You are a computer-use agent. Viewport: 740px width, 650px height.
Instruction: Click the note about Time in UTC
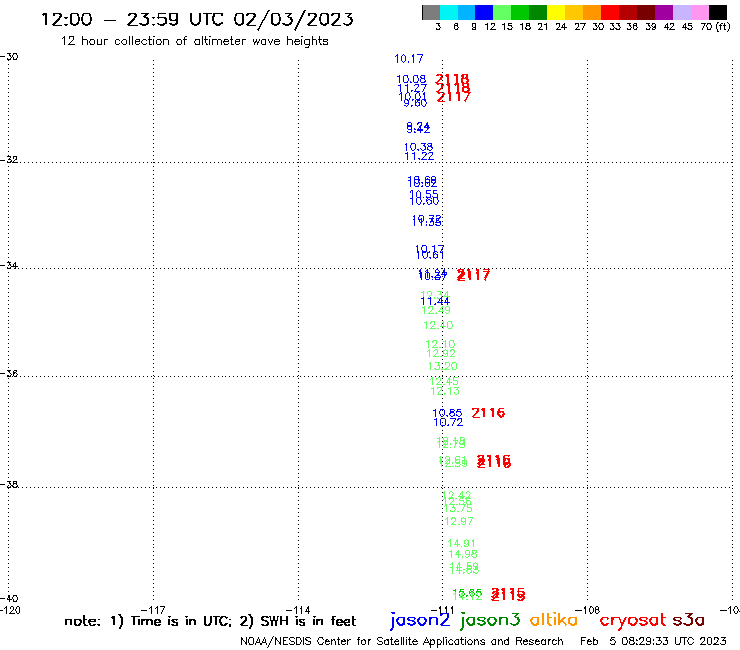pos(210,621)
